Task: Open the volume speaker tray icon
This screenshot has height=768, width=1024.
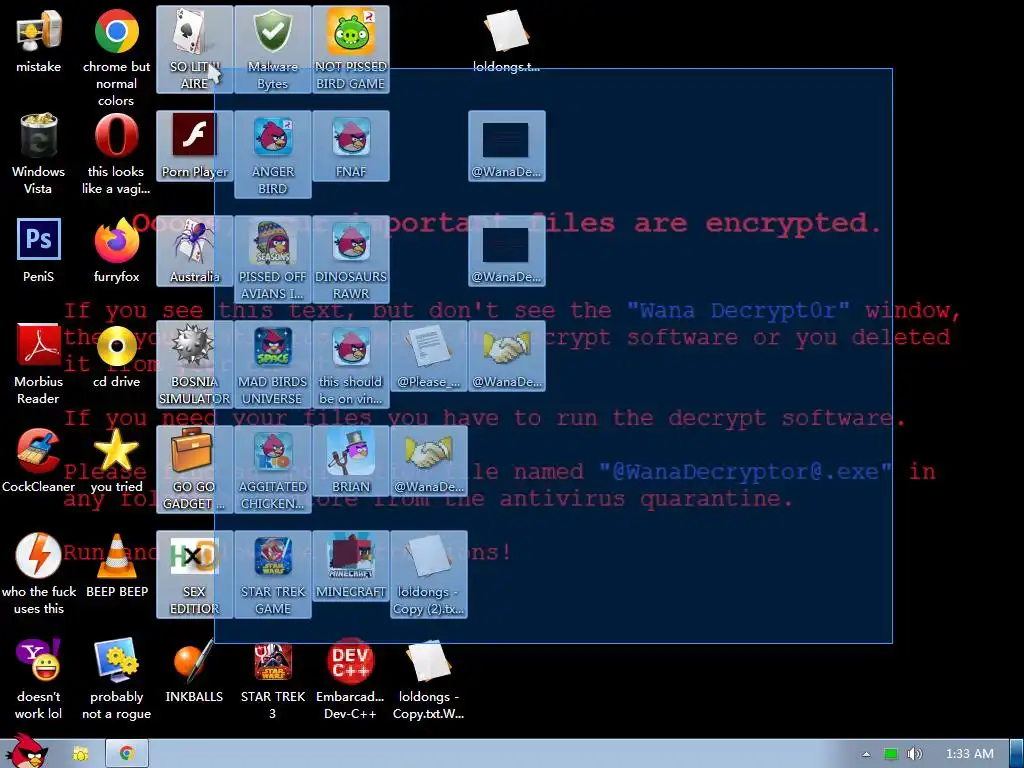Action: tap(915, 754)
